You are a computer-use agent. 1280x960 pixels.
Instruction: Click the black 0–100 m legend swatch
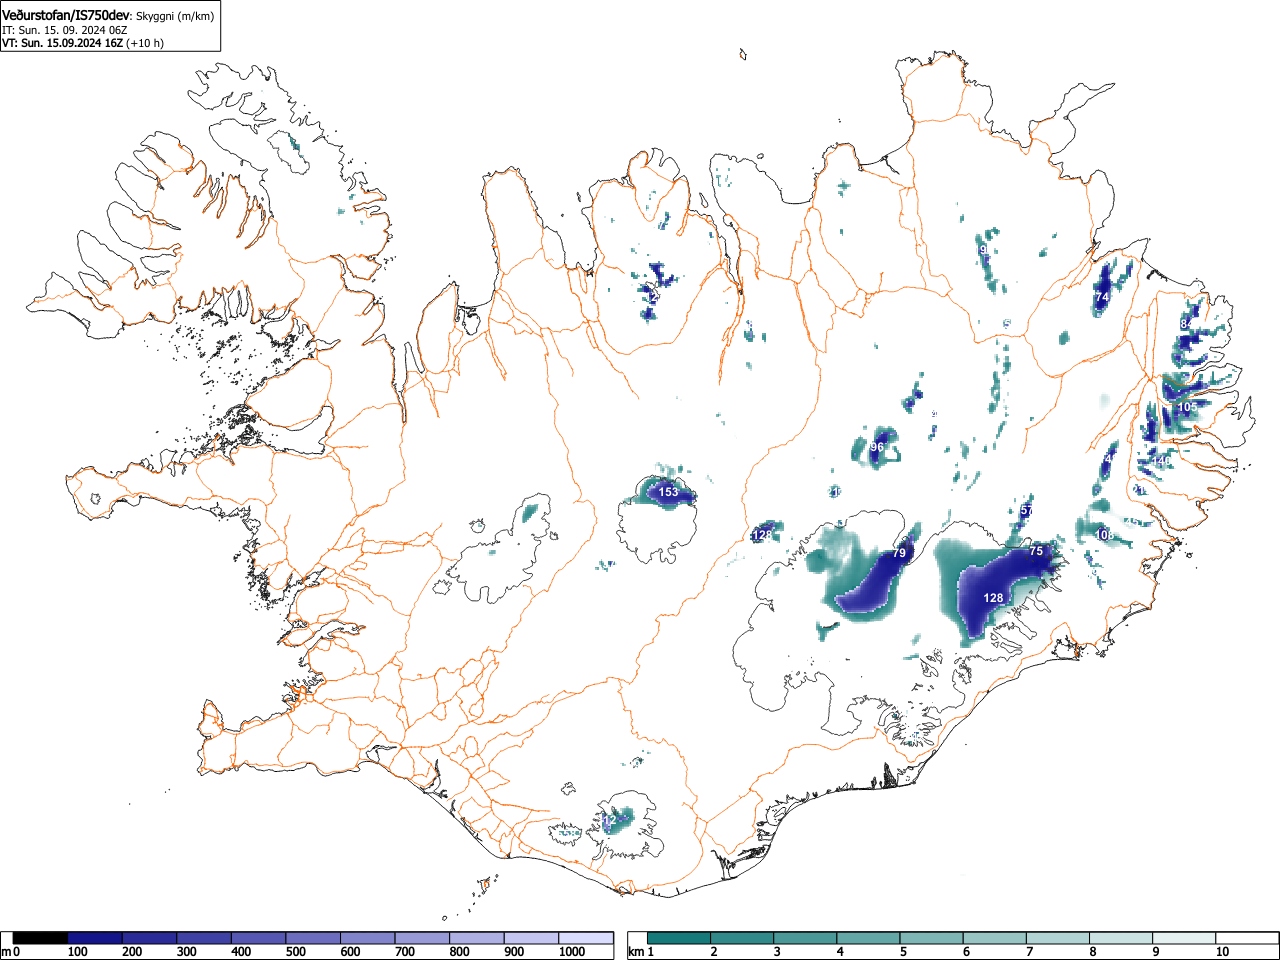41,938
